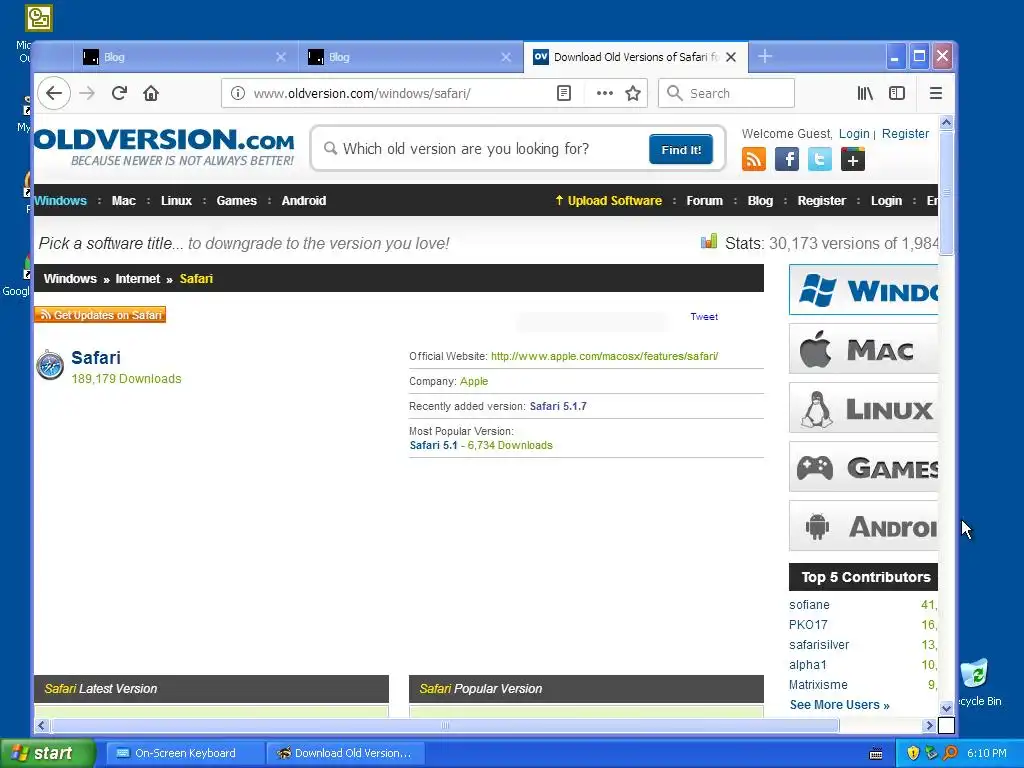Select Linux in the navigation bar
This screenshot has width=1024, height=768.
point(176,200)
